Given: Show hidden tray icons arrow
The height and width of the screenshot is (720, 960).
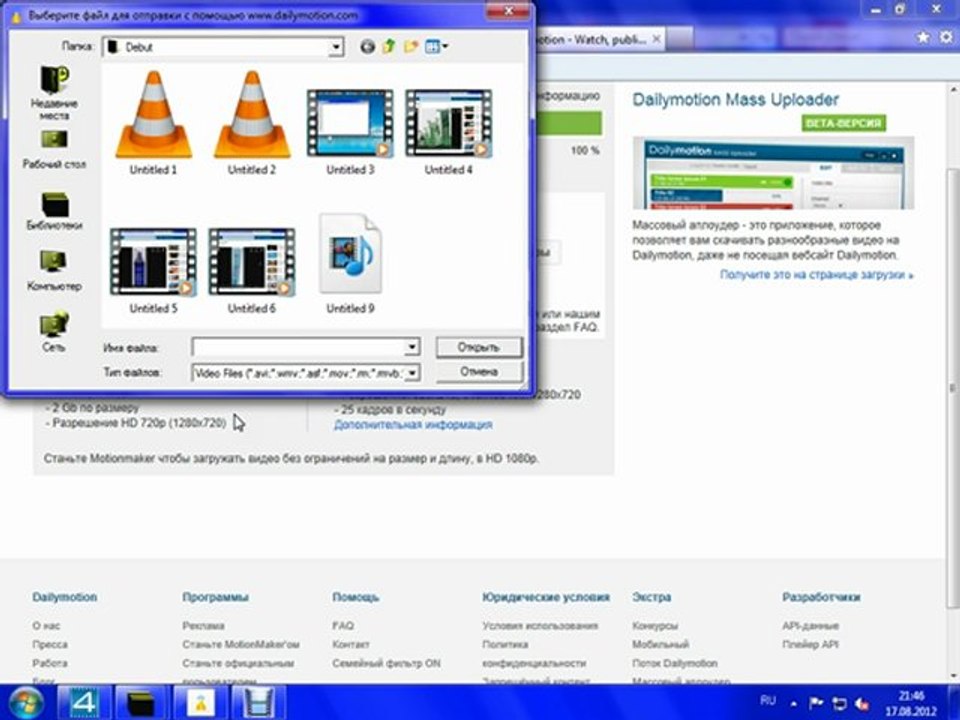Looking at the screenshot, I should click(x=794, y=703).
